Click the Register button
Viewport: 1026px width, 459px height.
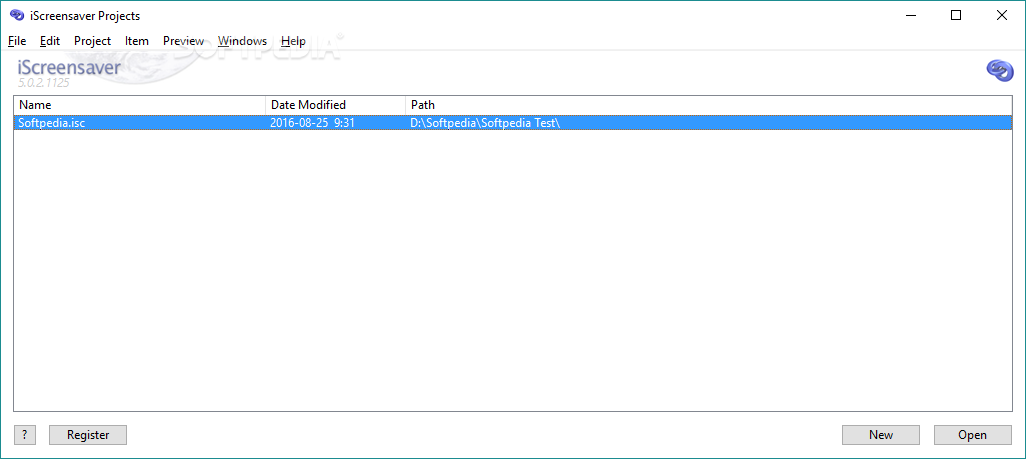[x=88, y=435]
